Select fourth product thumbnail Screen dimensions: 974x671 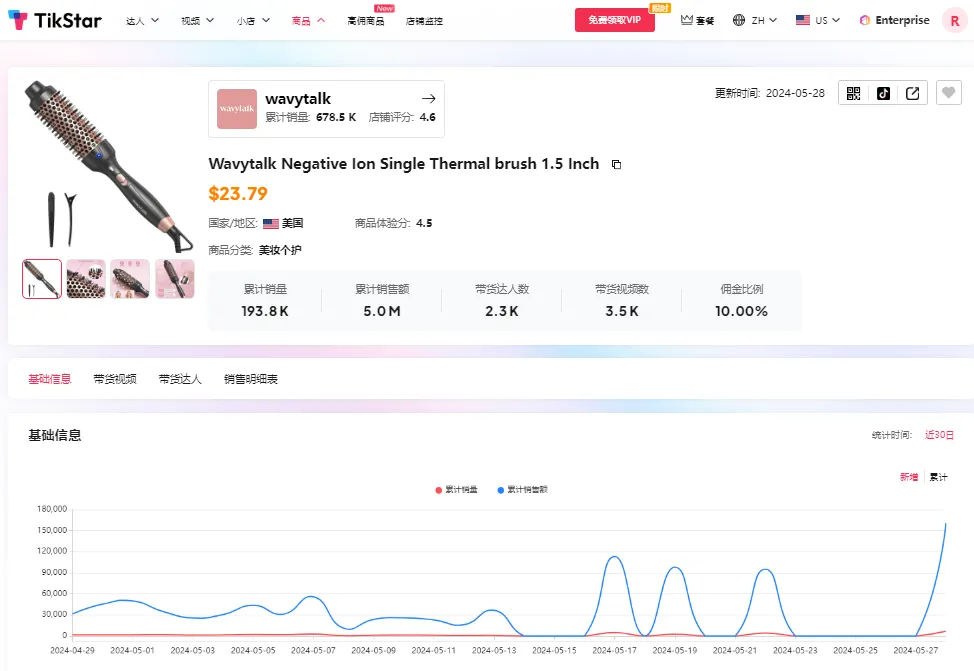[x=175, y=279]
